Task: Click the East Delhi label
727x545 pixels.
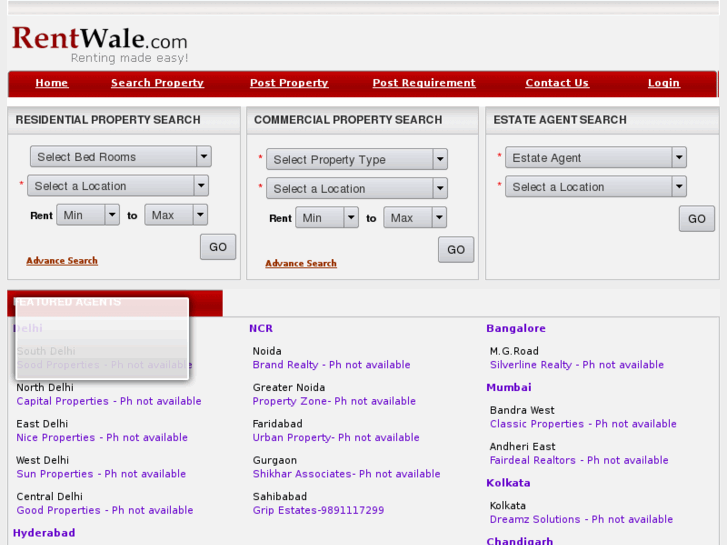Action: point(42,424)
